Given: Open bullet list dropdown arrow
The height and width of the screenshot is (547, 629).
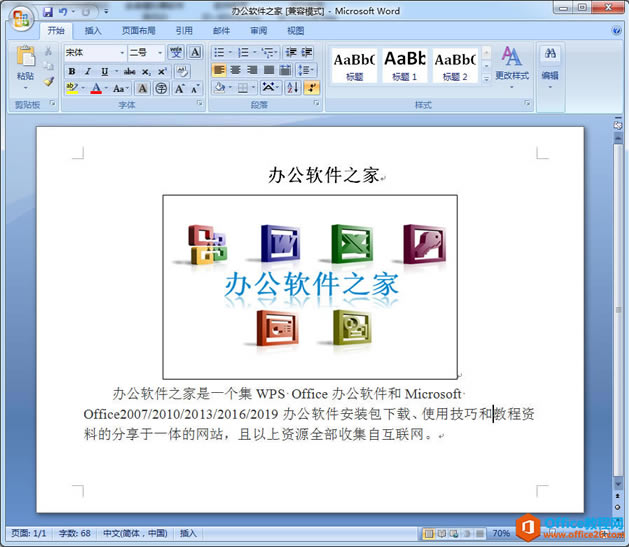Looking at the screenshot, I should point(230,53).
